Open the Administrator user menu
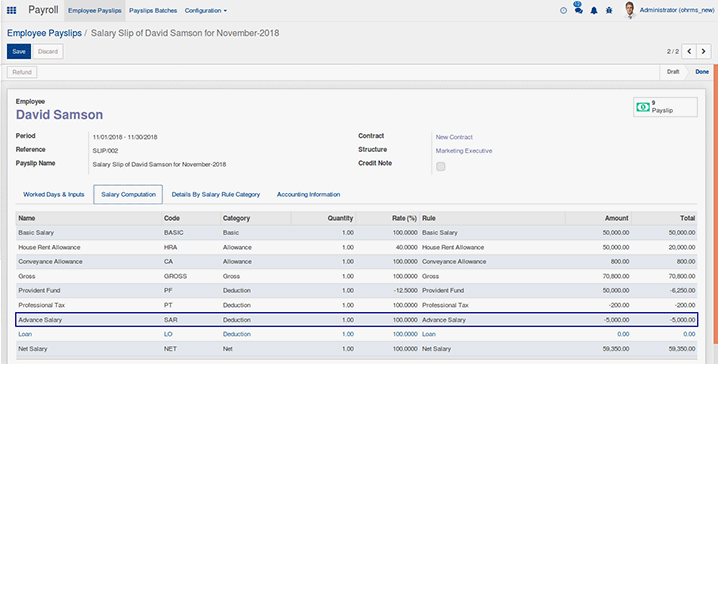718x596 pixels. point(678,10)
